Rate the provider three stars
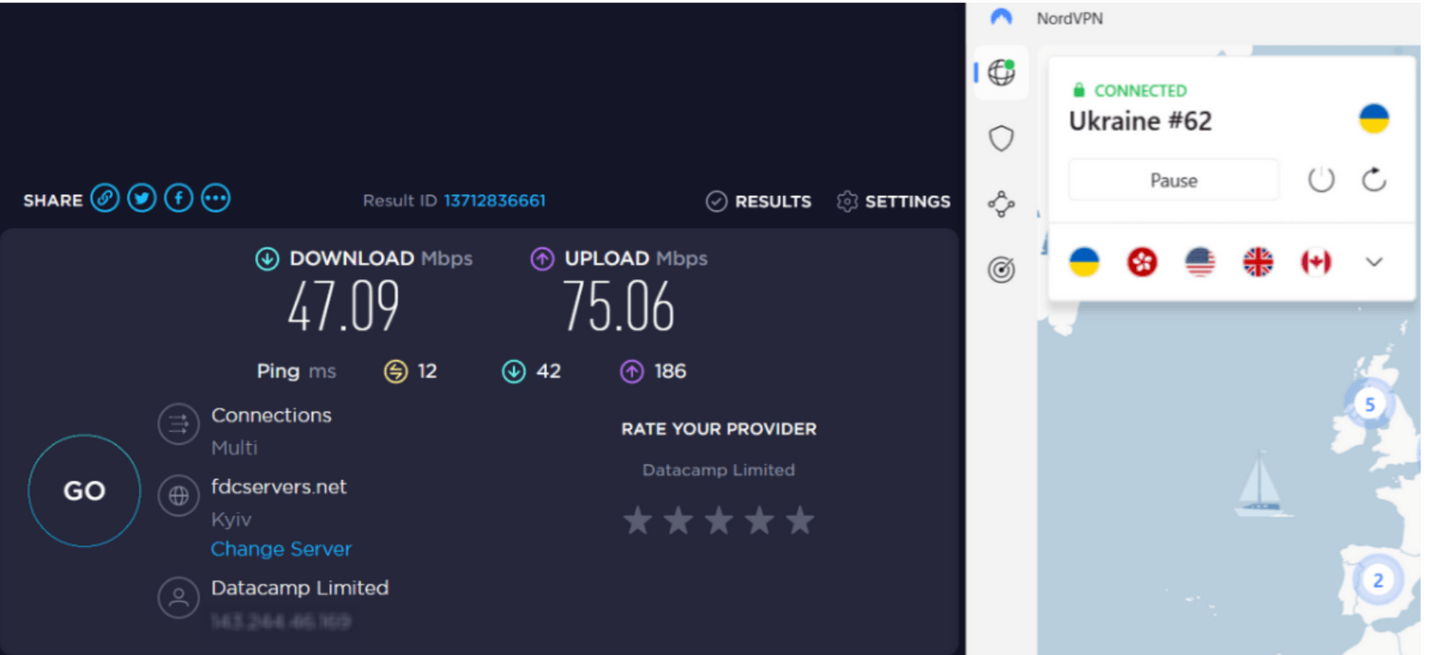The width and height of the screenshot is (1431, 655). (x=719, y=521)
